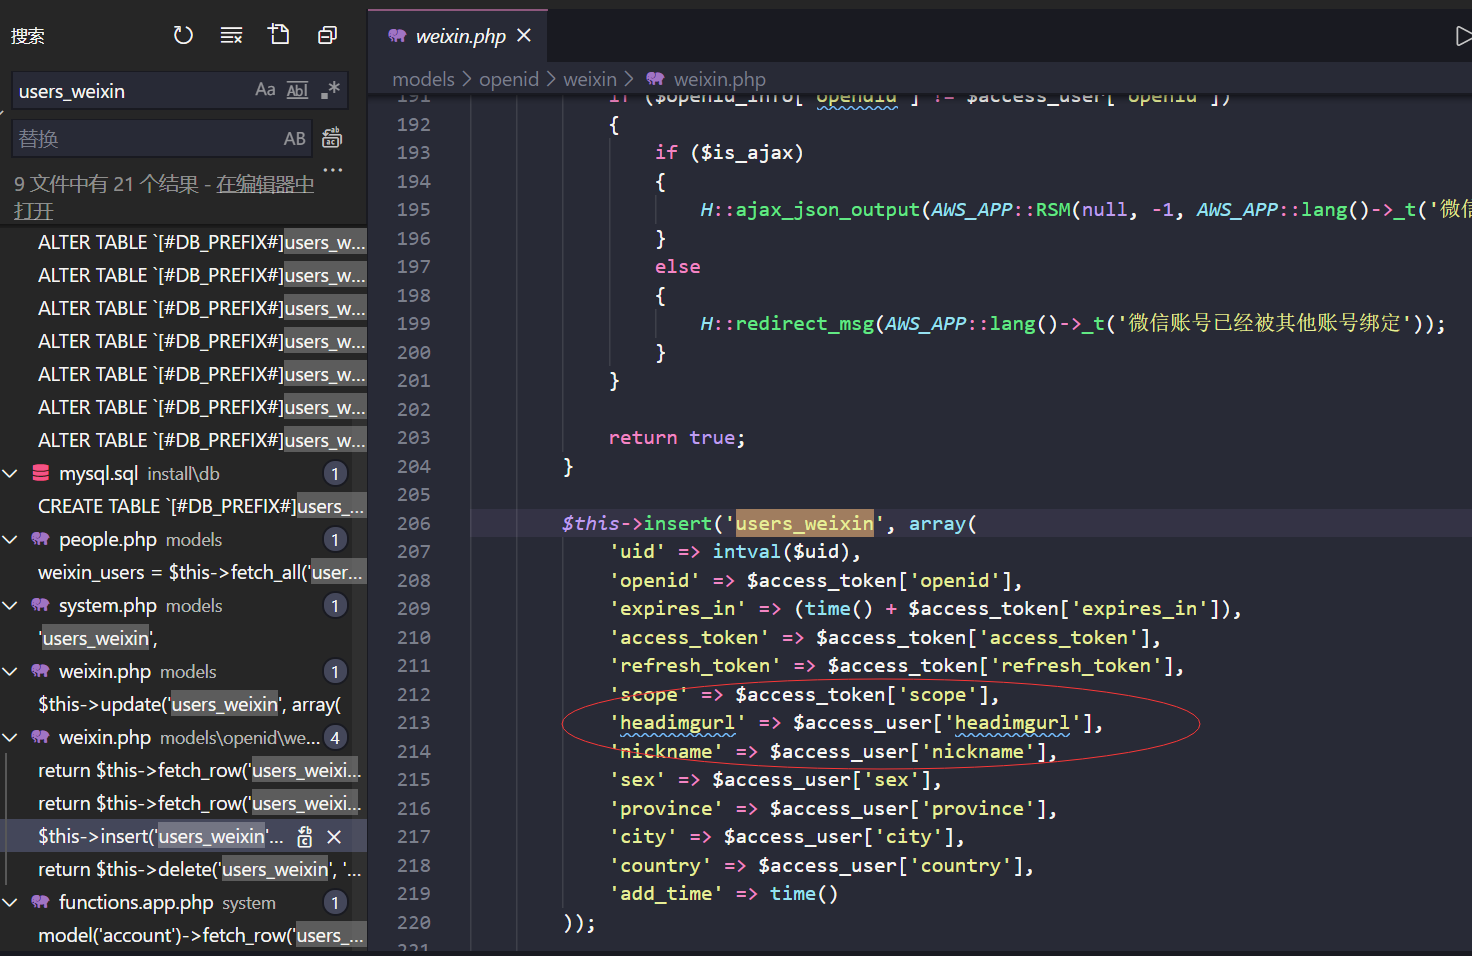Select system.php file in results

click(183, 605)
